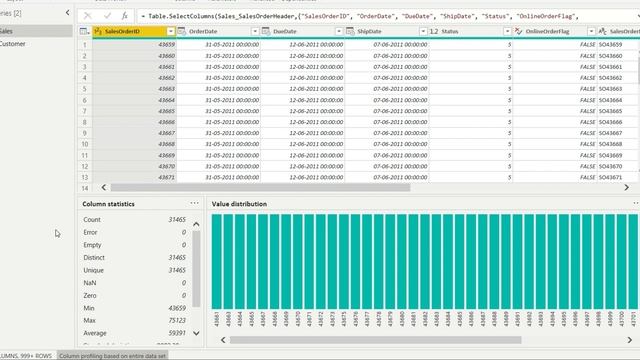640x360 pixels.
Task: Select the SalesOrderID column header
Action: click(x=134, y=31)
